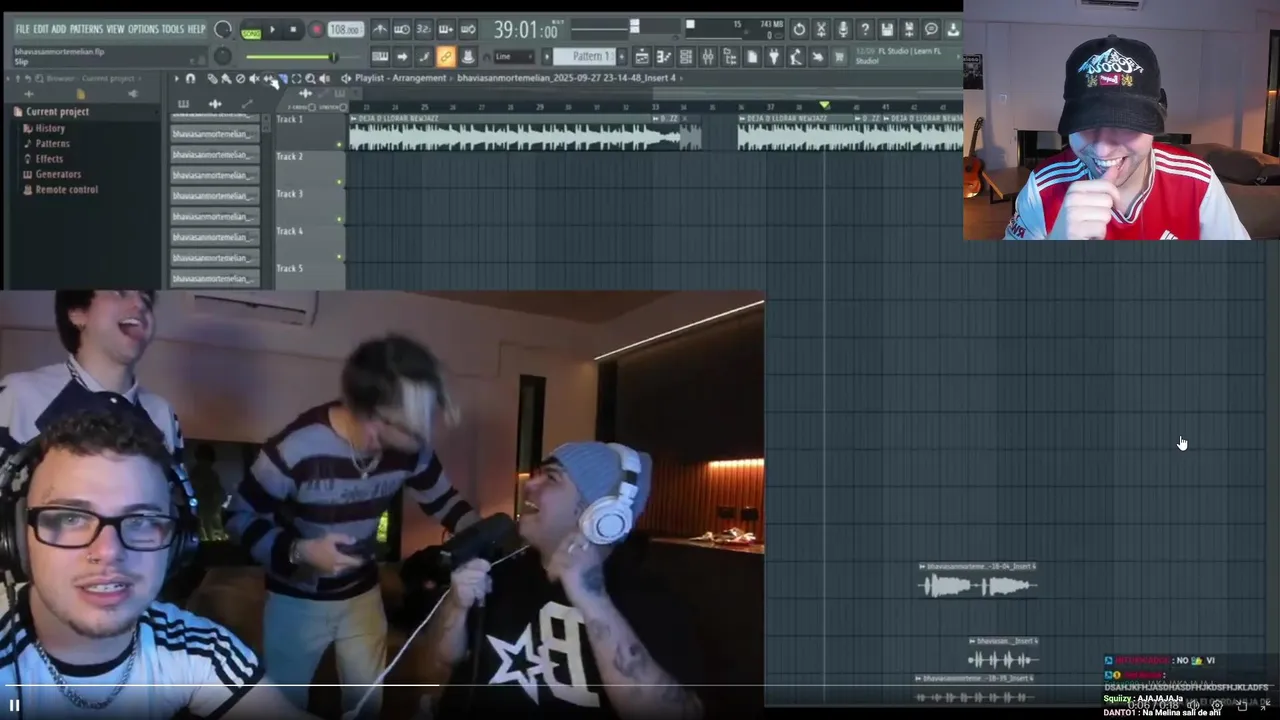Click the question mark help icon

coord(865,29)
